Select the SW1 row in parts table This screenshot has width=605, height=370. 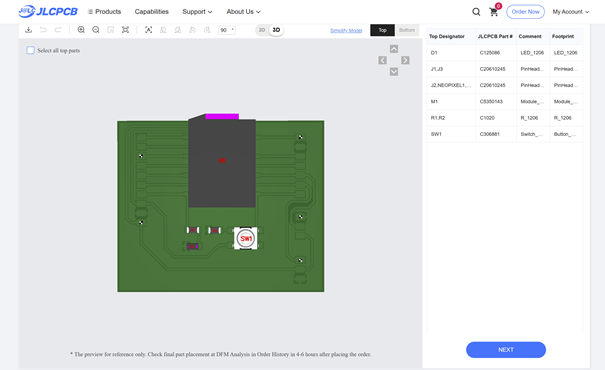click(505, 134)
